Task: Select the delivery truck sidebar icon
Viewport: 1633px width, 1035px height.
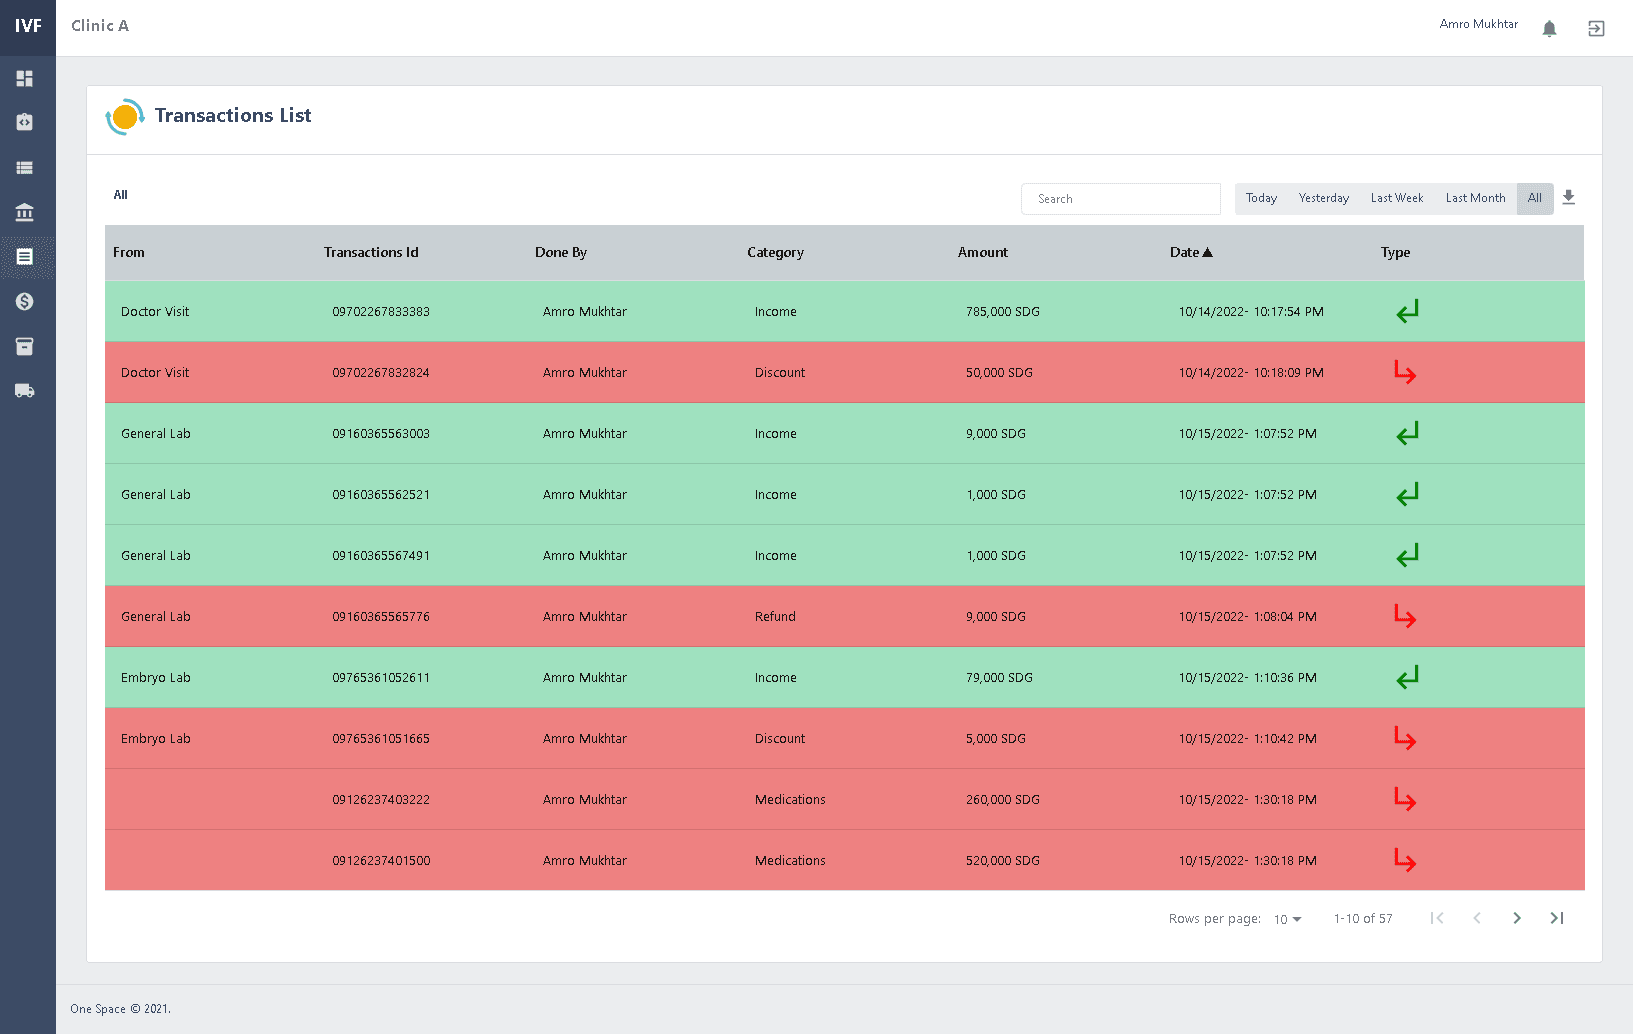Action: [x=26, y=390]
